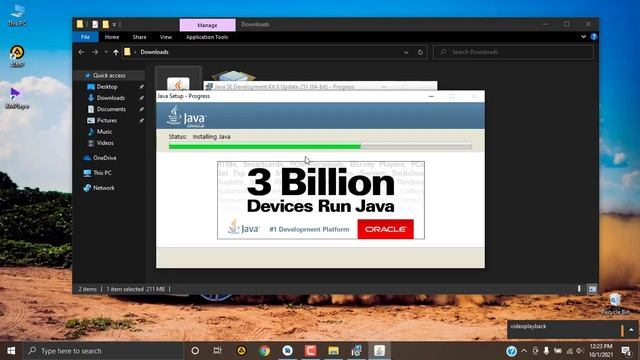Select This PC in the navigation pane
Viewport: 640px width, 360px height.
pos(102,173)
